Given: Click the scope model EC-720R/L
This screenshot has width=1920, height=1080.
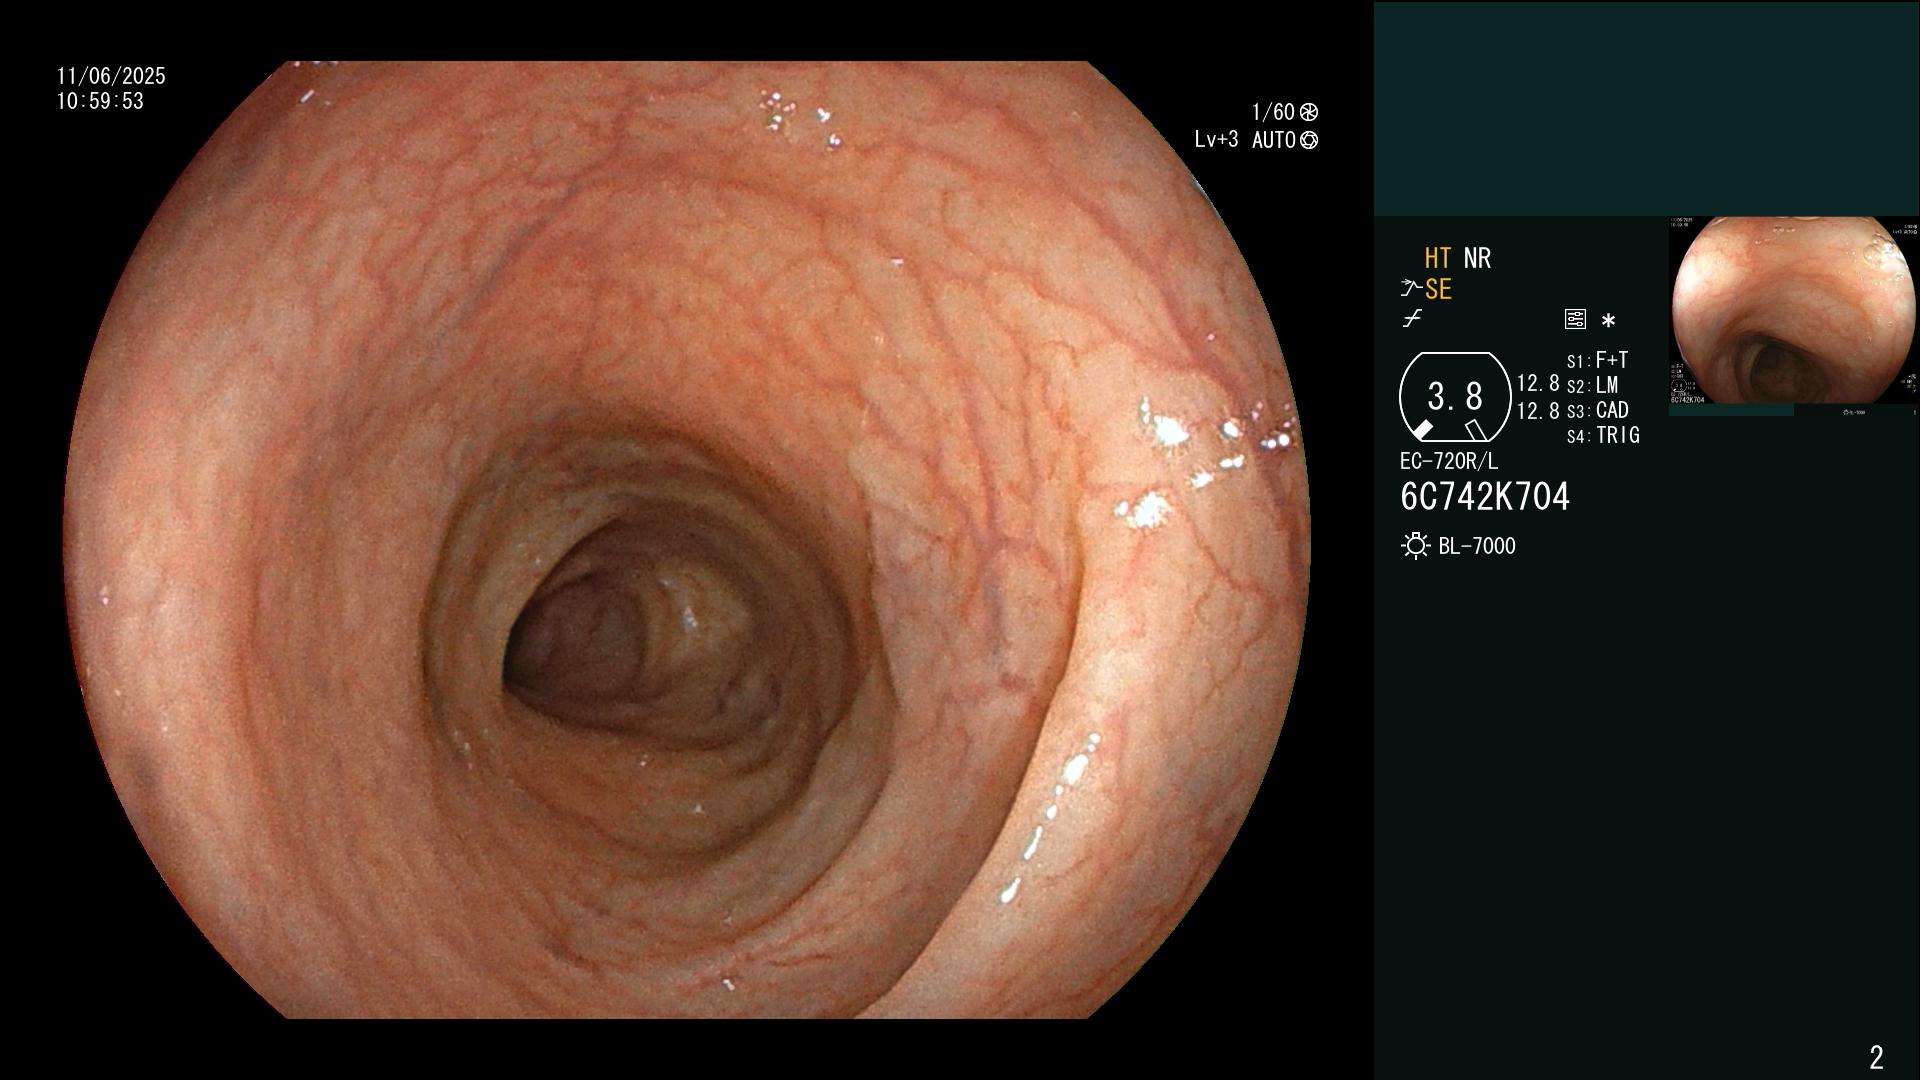Looking at the screenshot, I should 1449,461.
